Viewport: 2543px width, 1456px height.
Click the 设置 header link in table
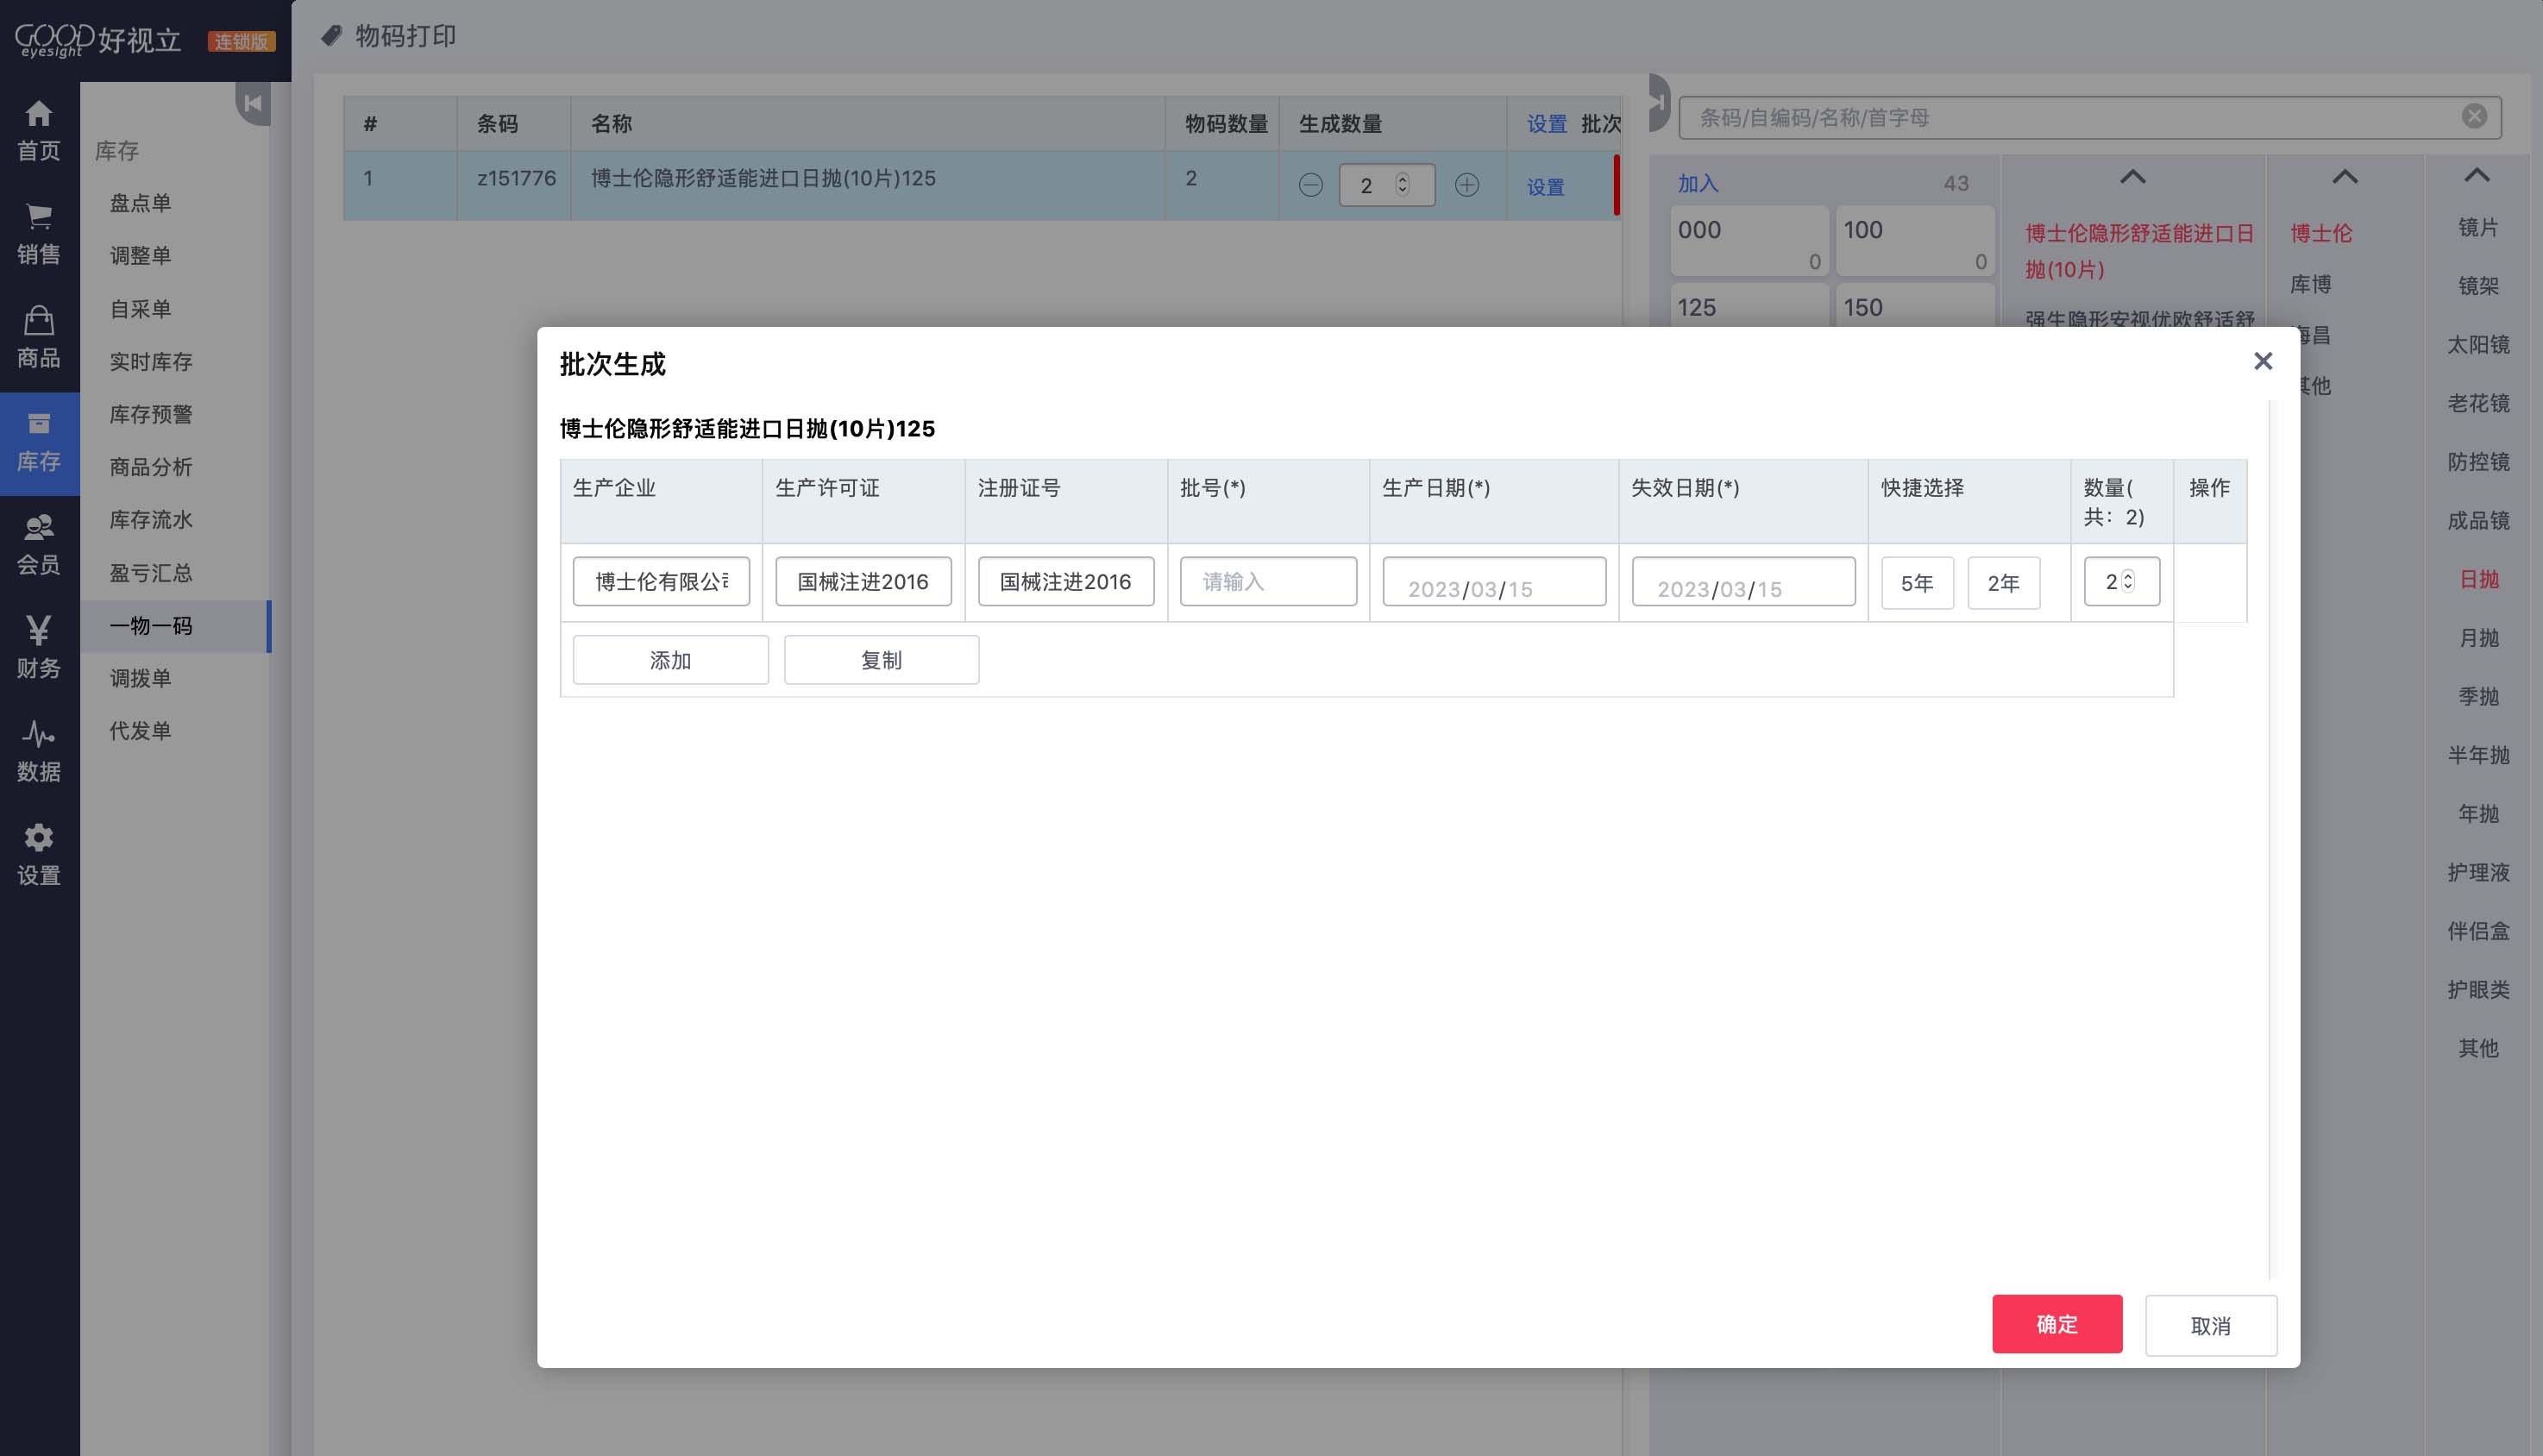click(x=1546, y=124)
